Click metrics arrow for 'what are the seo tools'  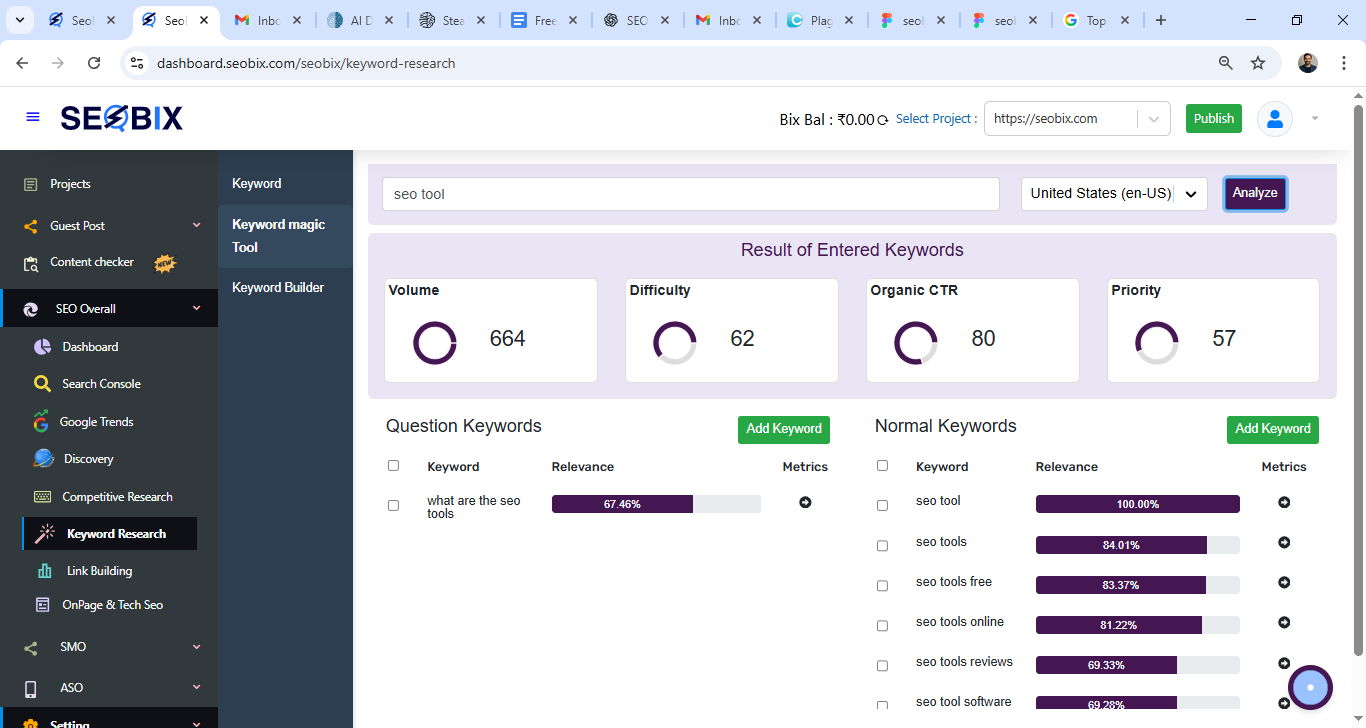[805, 502]
